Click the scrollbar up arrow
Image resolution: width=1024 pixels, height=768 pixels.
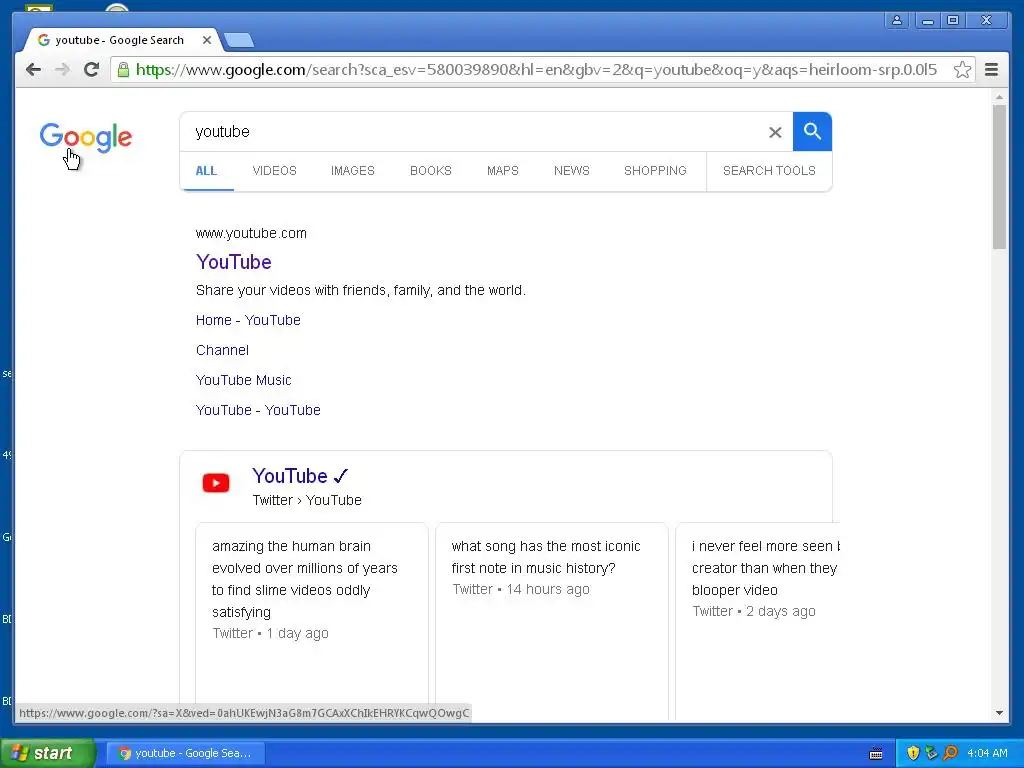999,97
